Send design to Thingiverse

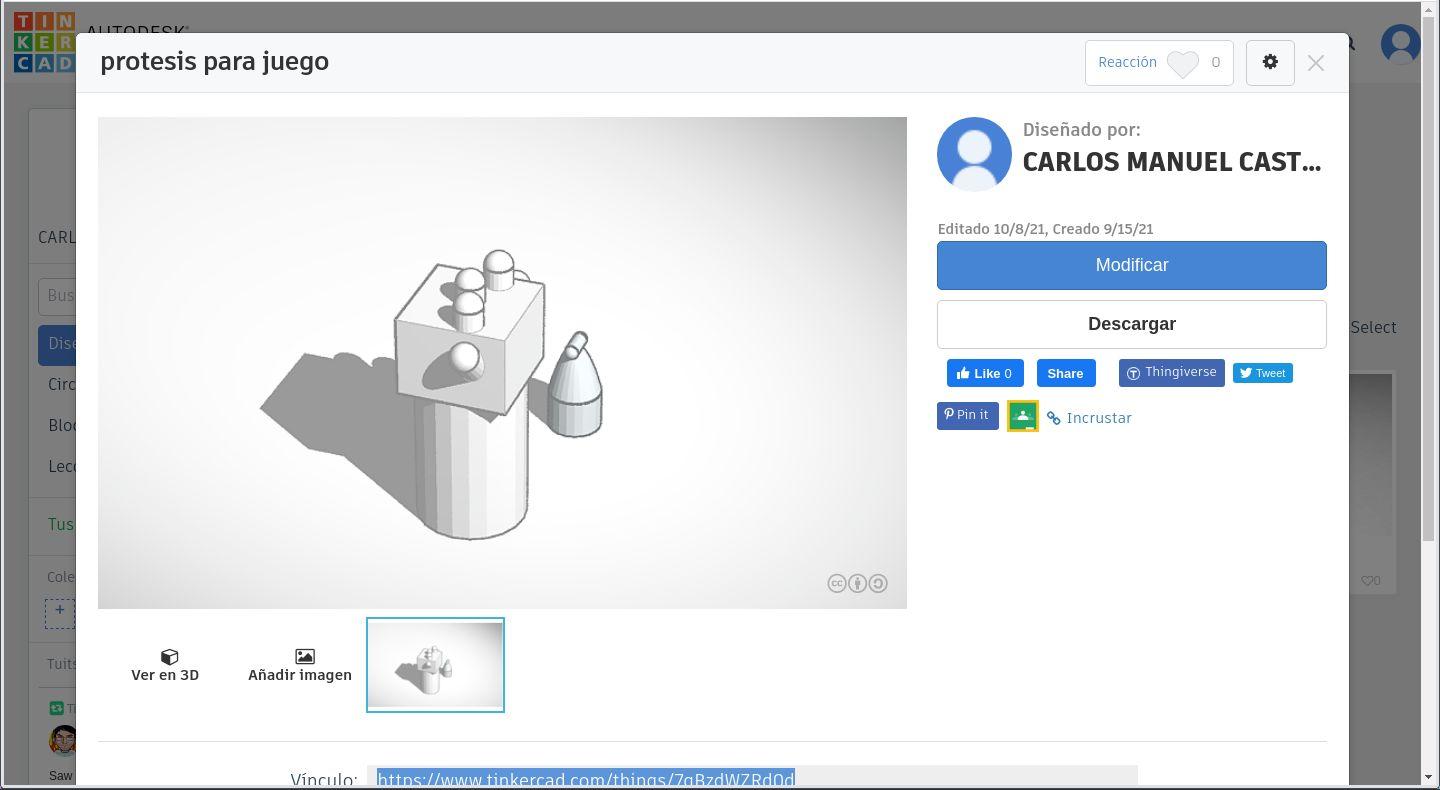(1171, 373)
